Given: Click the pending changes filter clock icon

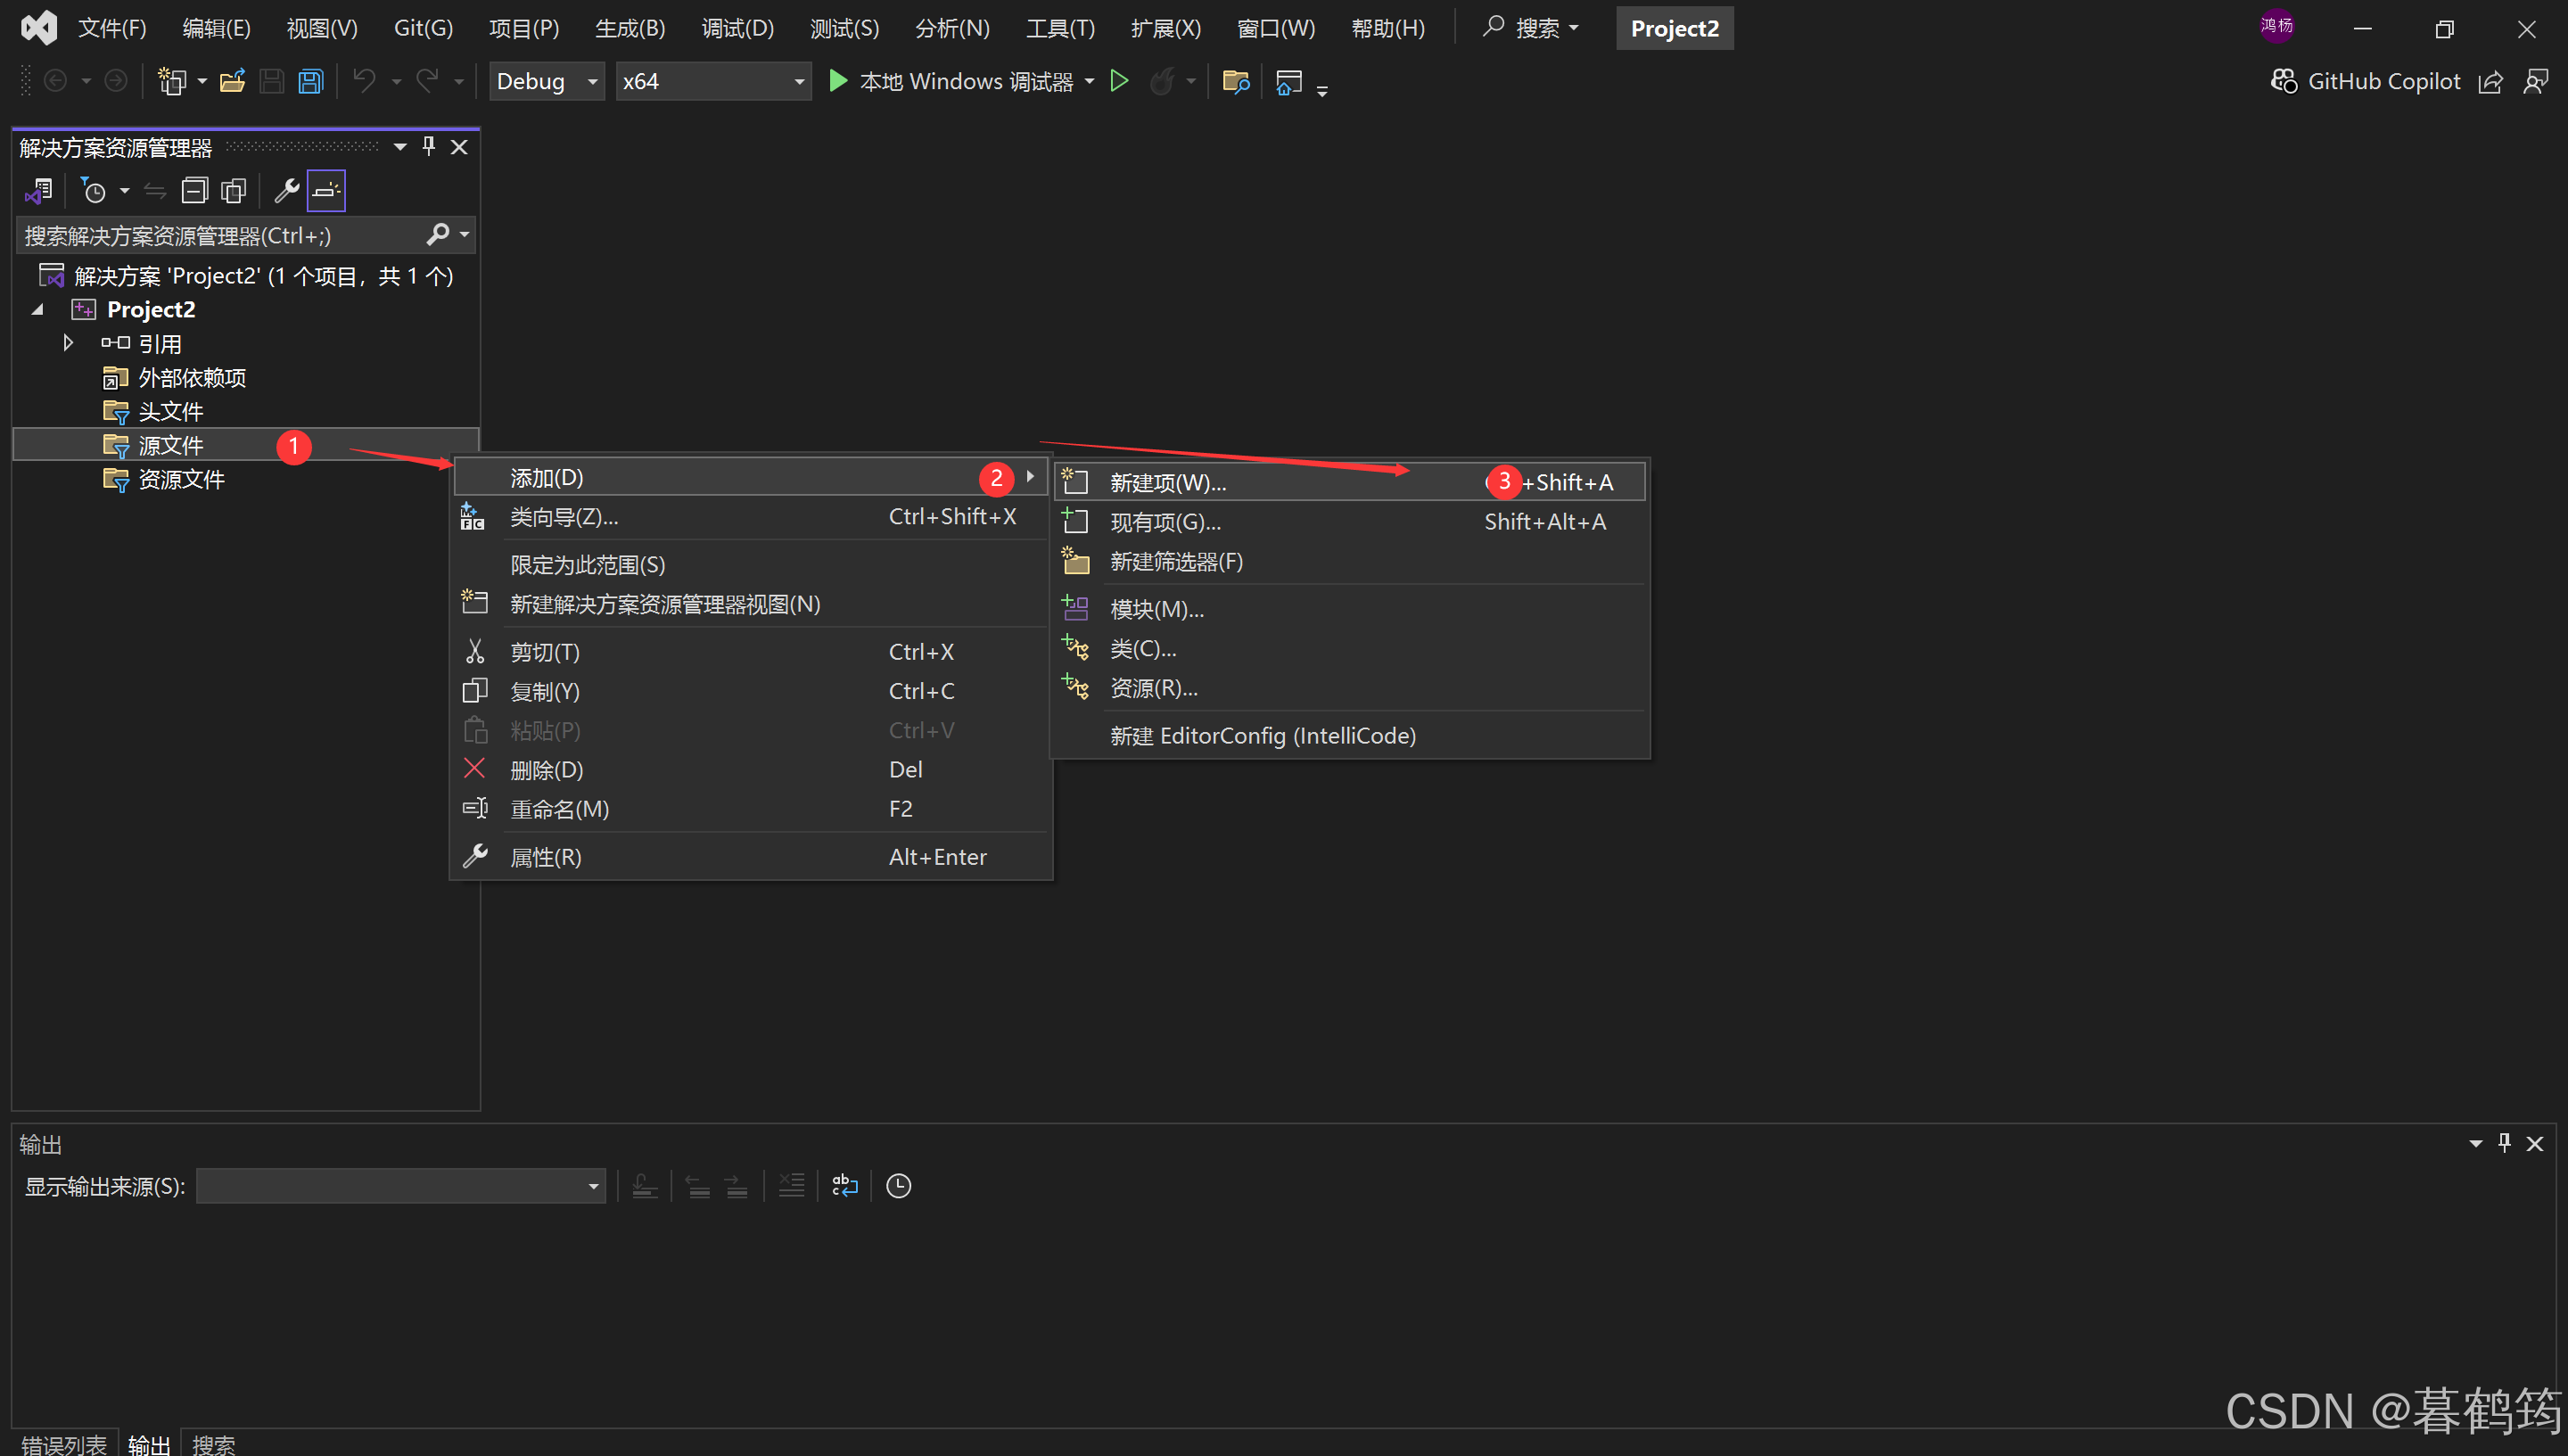Looking at the screenshot, I should click(94, 190).
